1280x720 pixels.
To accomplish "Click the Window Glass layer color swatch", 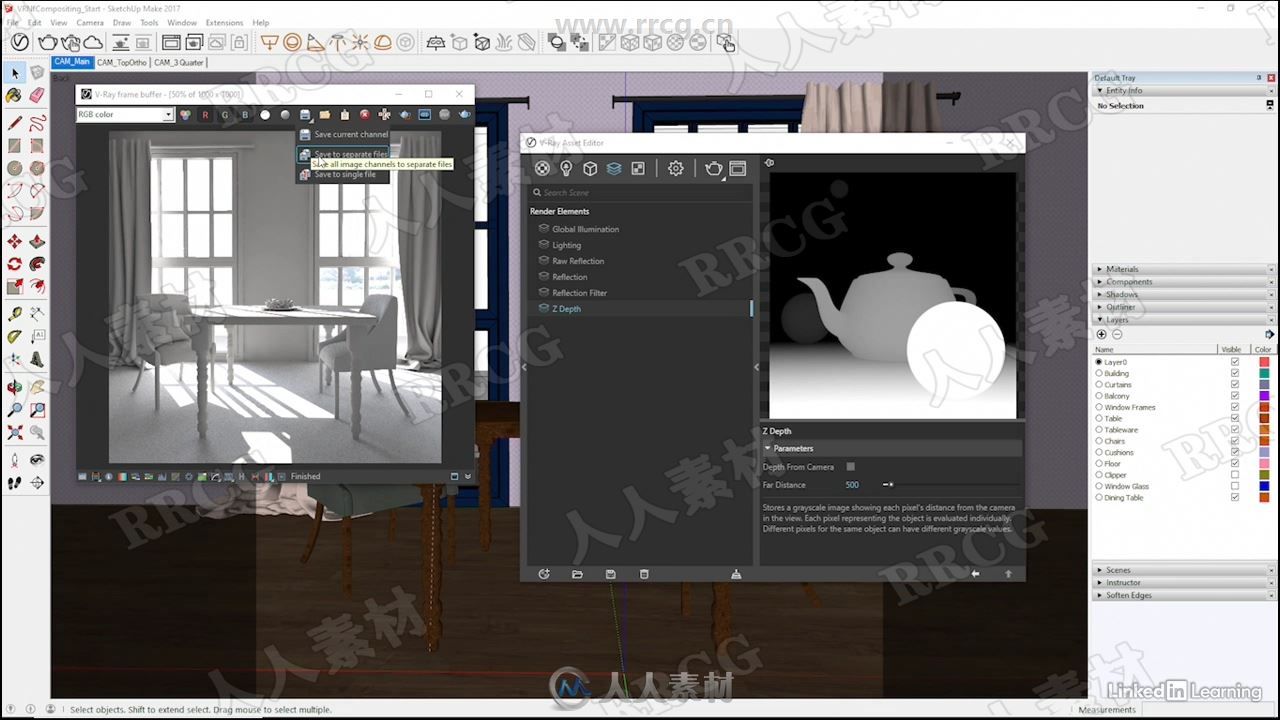I will click(1264, 486).
